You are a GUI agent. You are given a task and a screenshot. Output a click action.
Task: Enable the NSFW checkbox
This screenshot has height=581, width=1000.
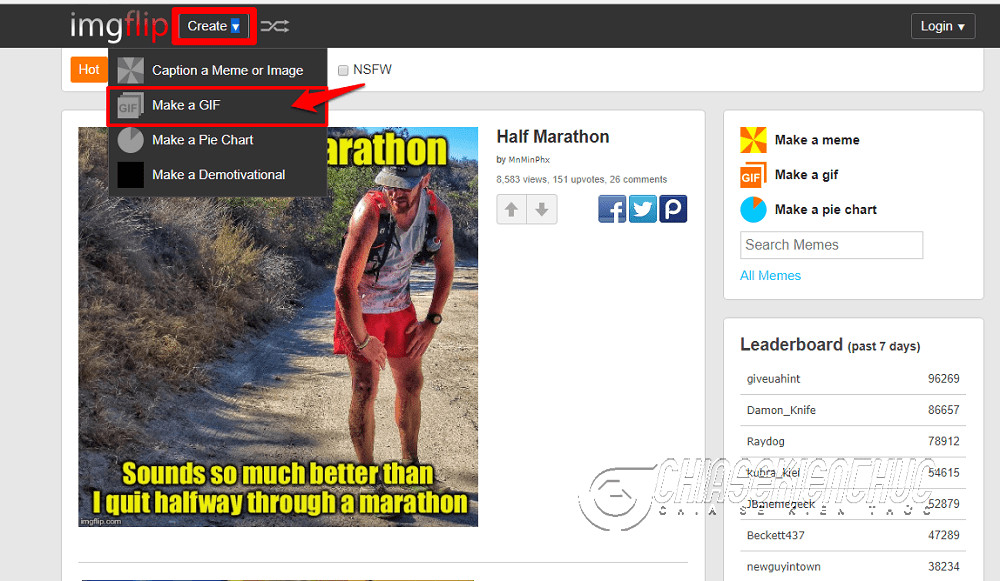[343, 70]
